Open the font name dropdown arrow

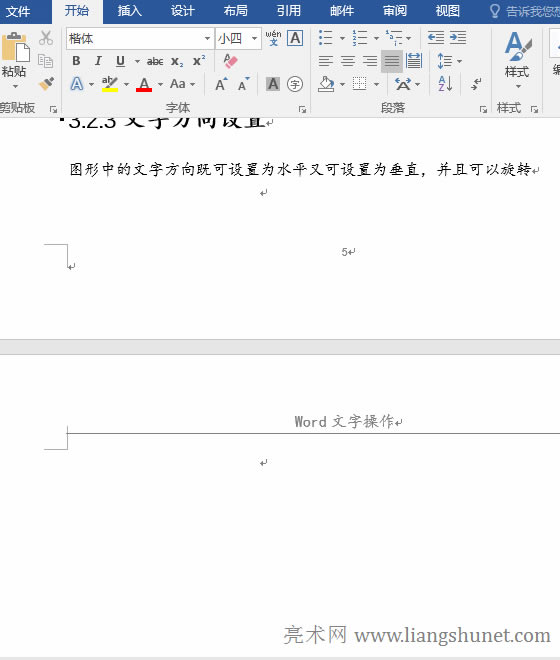(208, 39)
